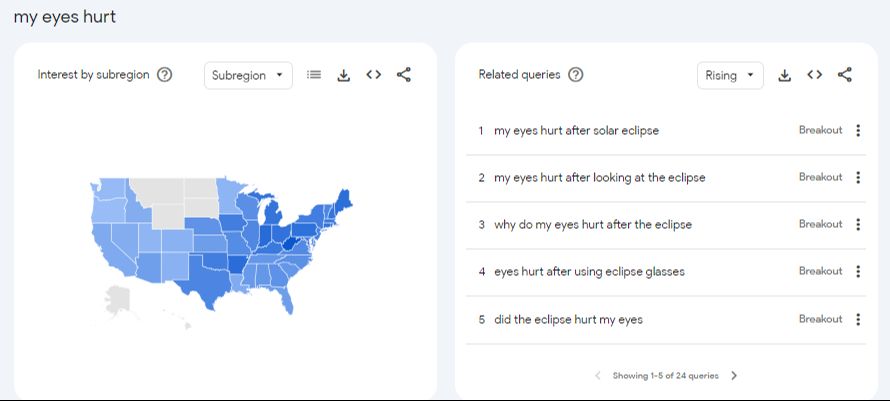The width and height of the screenshot is (890, 401).
Task: Download the subregion interest data
Action: coord(344,75)
